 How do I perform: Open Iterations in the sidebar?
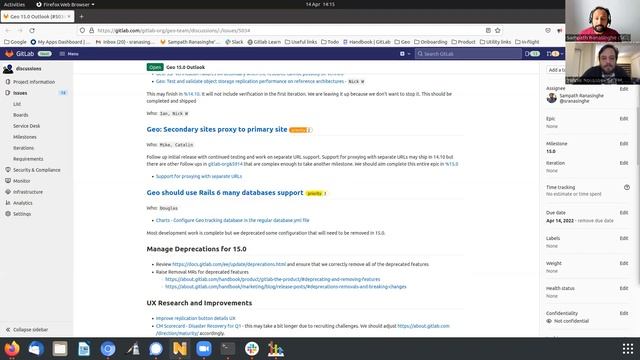click(x=23, y=148)
